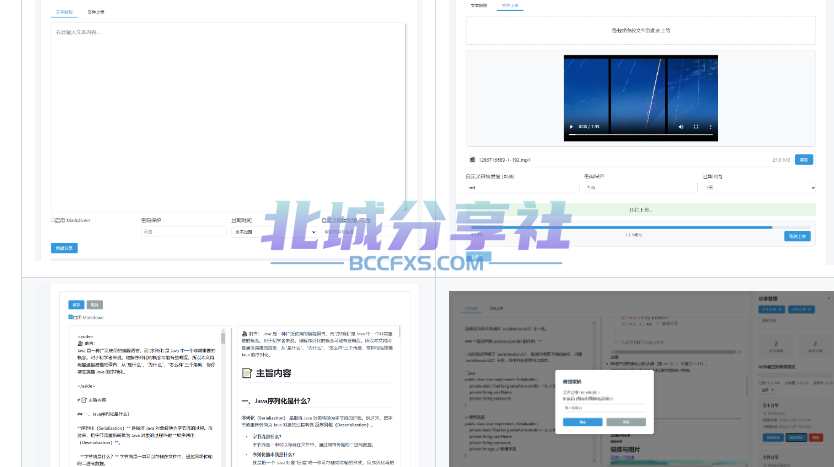Image resolution: width=834 pixels, height=467 pixels.
Task: Click the copy link button on the text share card
Action: (x=773, y=437)
